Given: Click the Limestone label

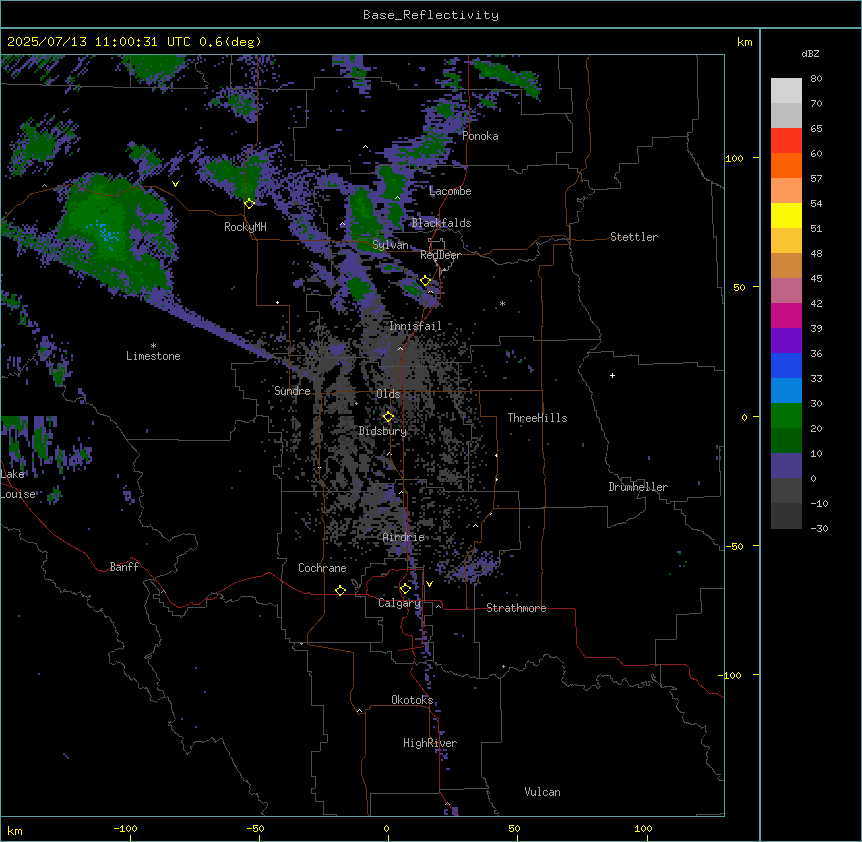Looking at the screenshot, I should 153,356.
